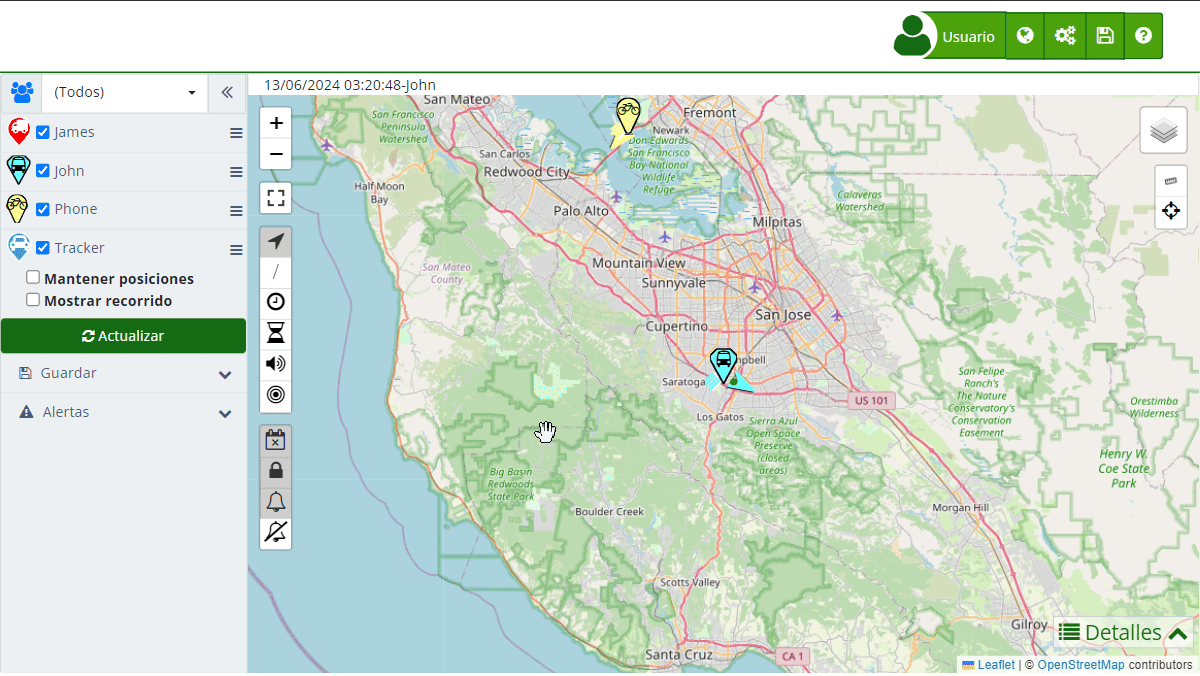Select the clock history tool
Viewport: 1200px width, 676px height.
click(276, 302)
